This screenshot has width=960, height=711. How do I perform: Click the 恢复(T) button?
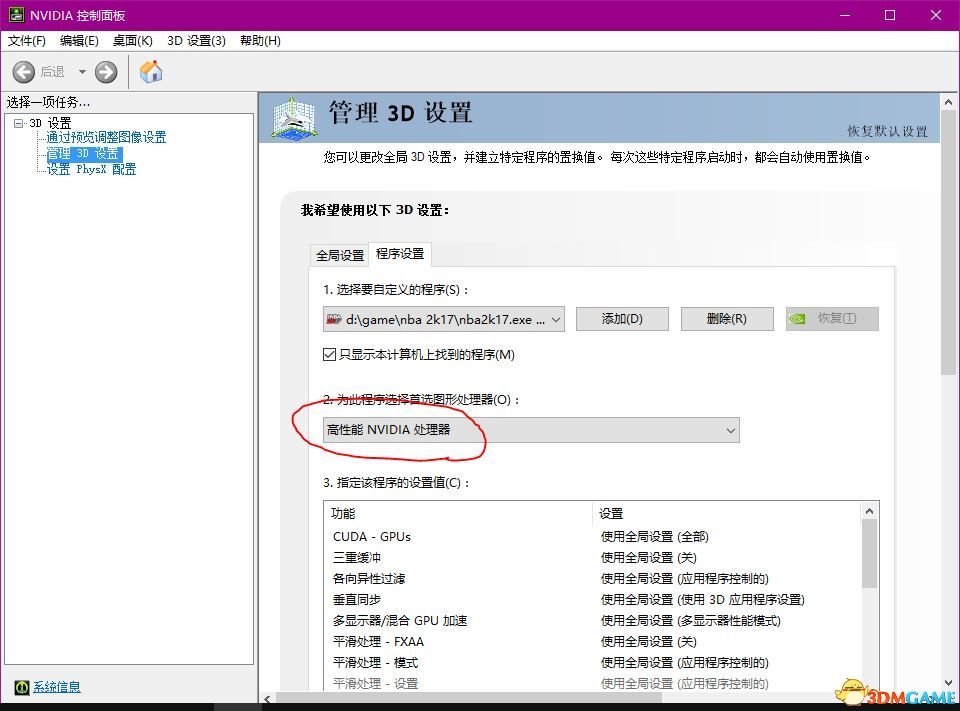(832, 319)
